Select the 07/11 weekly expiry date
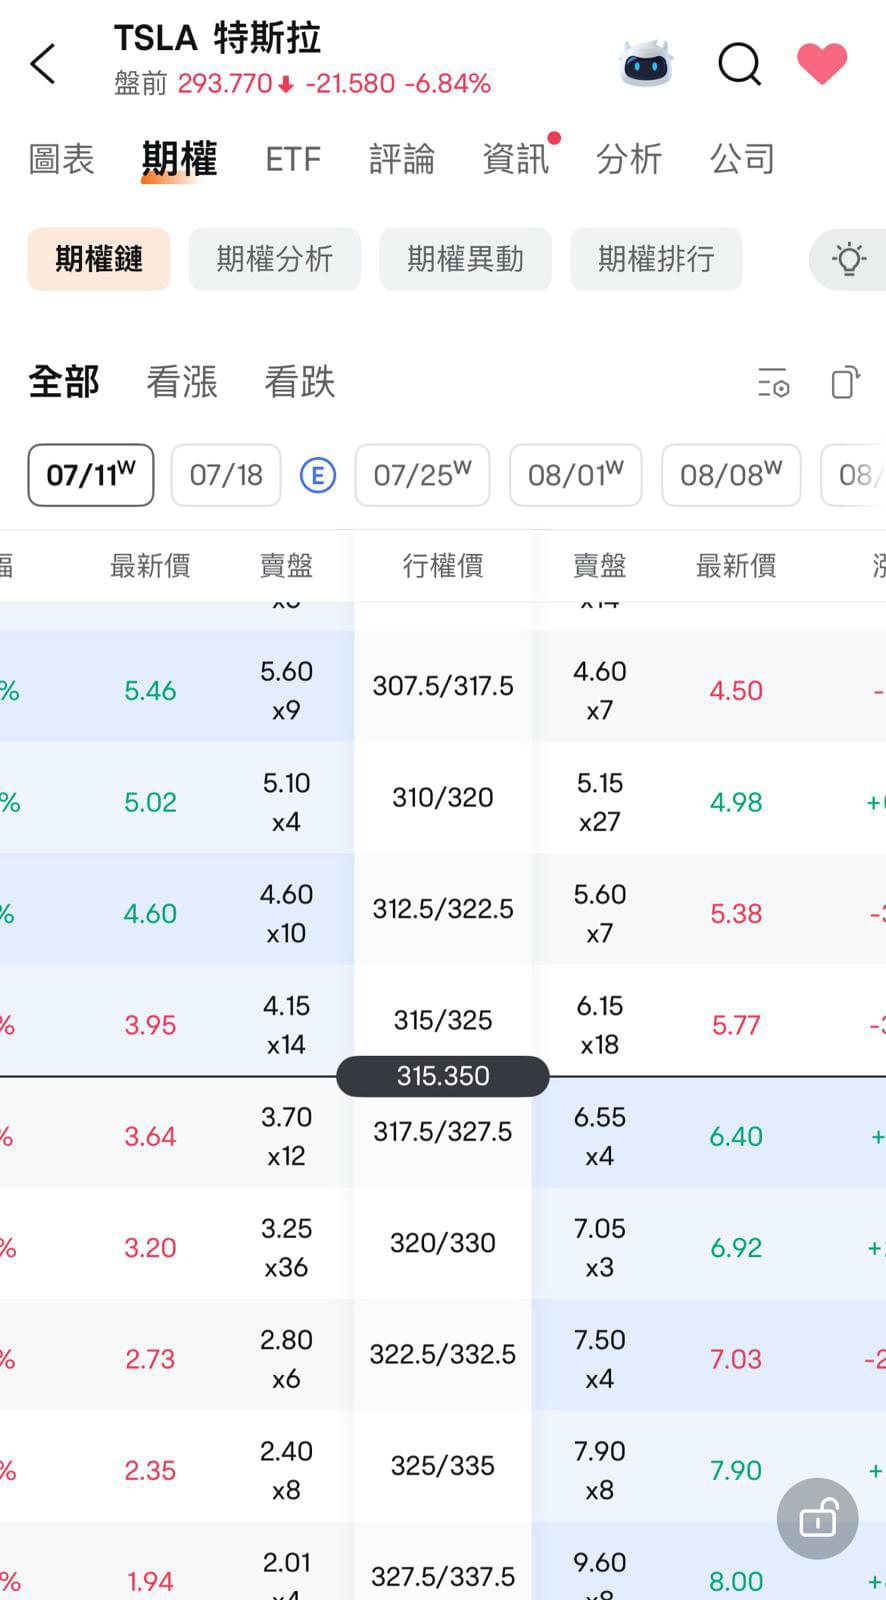Image resolution: width=886 pixels, height=1600 pixels. point(91,475)
